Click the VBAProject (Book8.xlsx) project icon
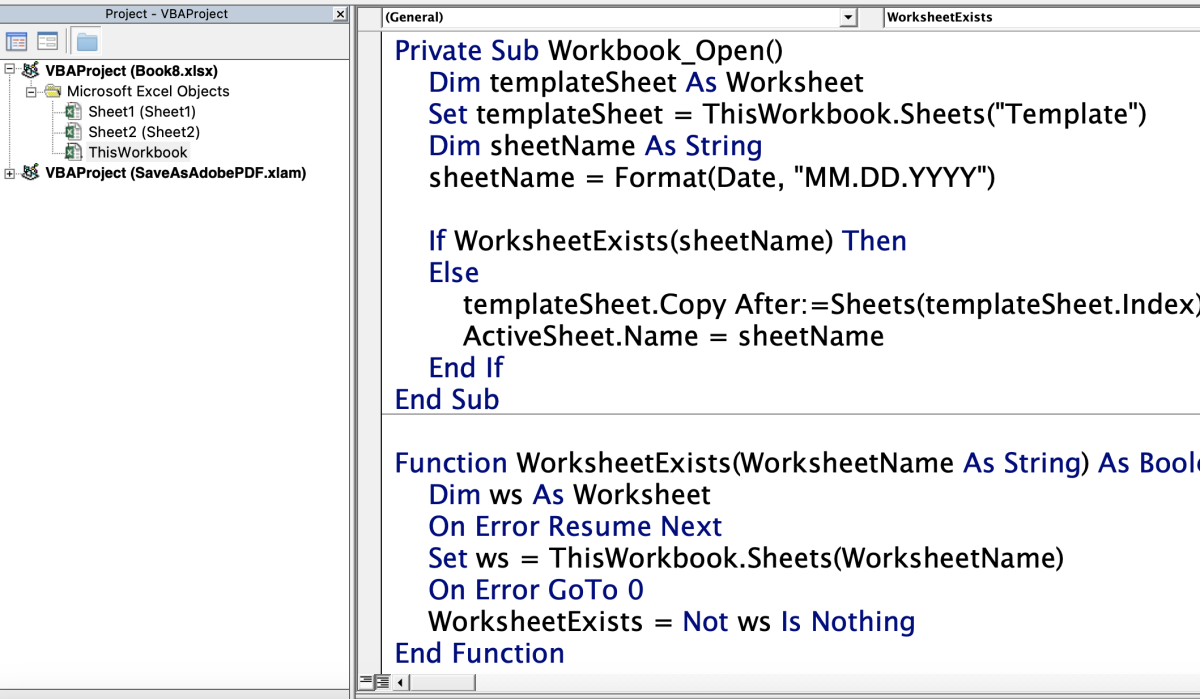Viewport: 1200px width, 699px height. point(31,71)
